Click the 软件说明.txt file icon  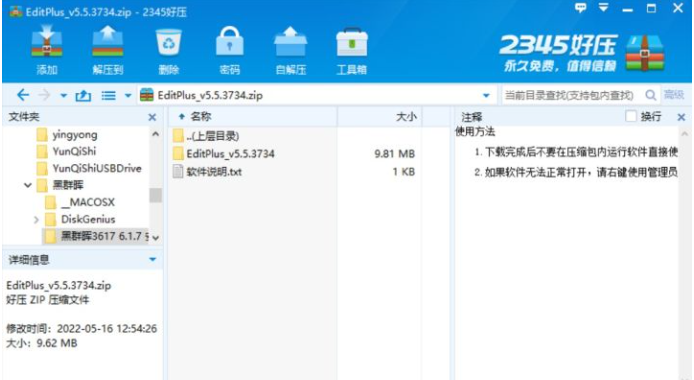coord(177,172)
